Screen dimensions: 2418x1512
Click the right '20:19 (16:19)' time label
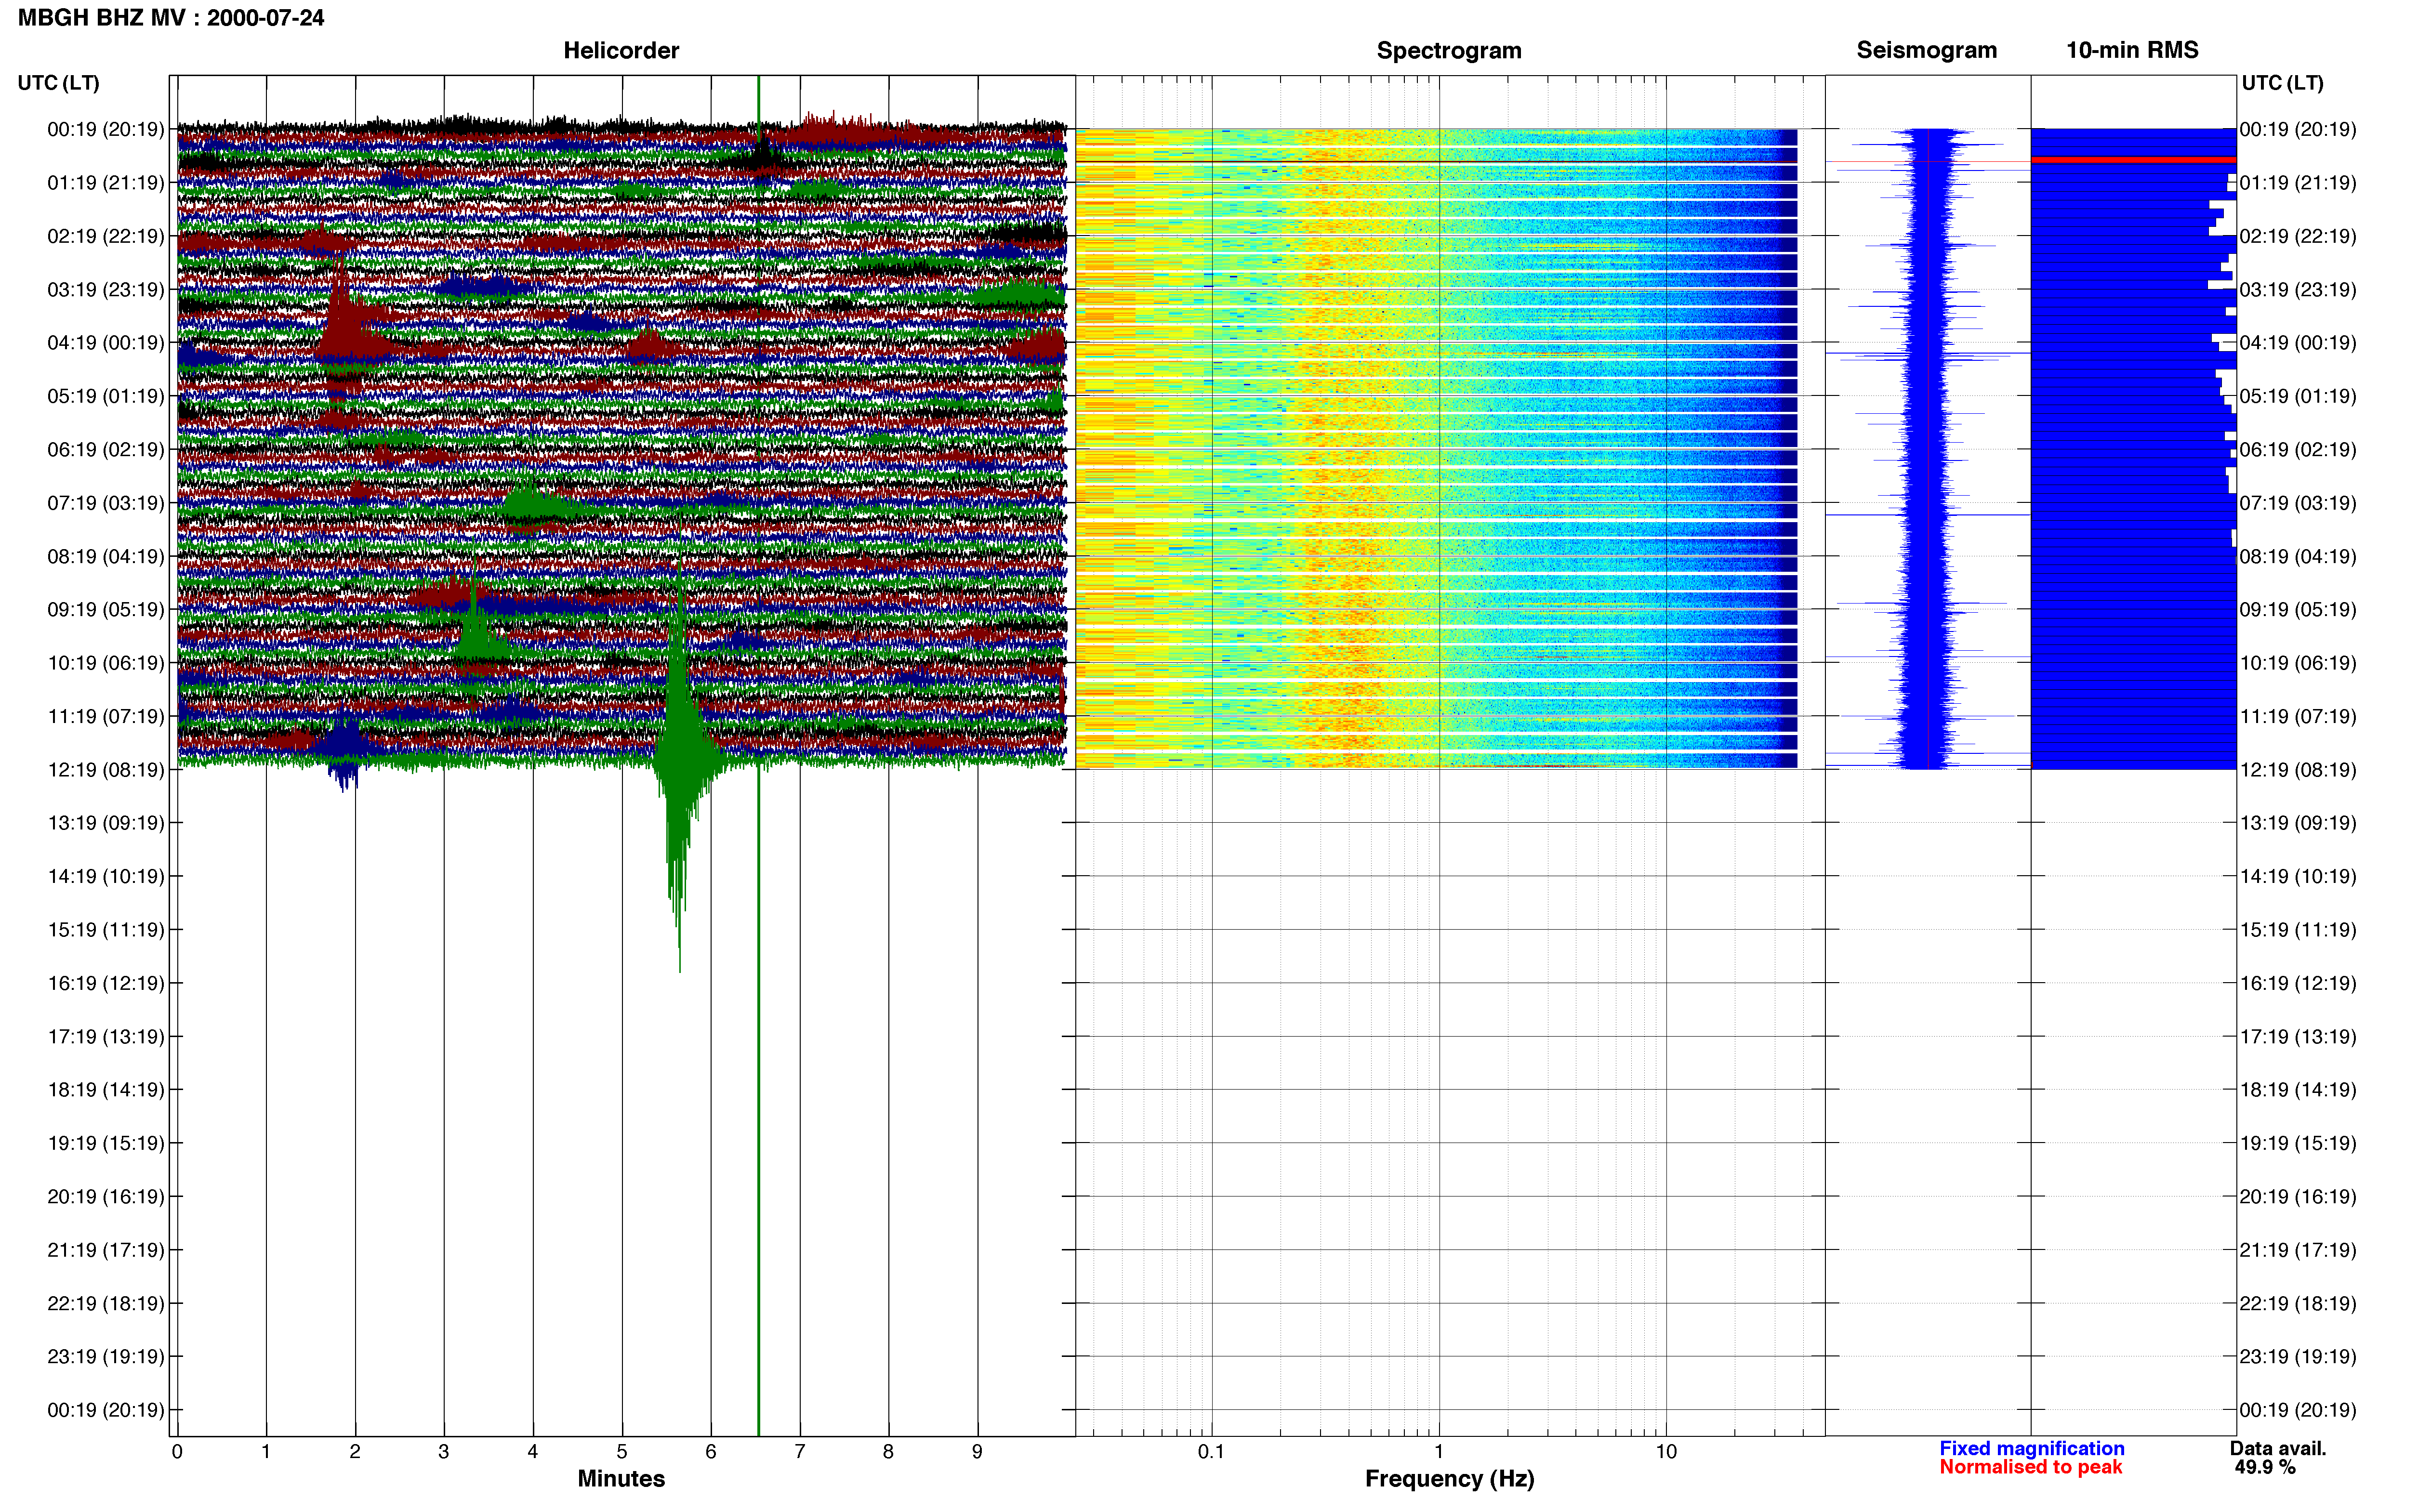[2298, 1196]
